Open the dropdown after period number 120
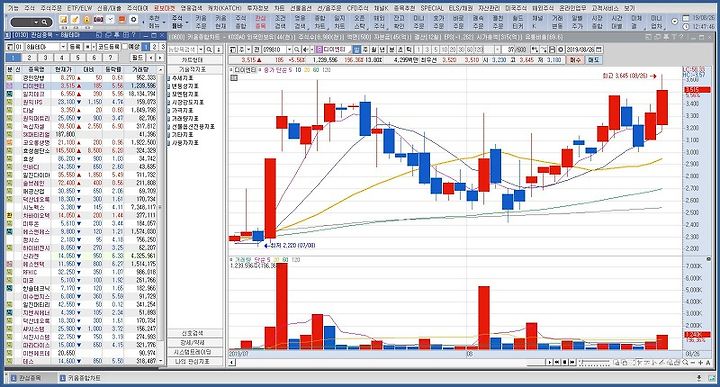The image size is (720, 387). click(x=497, y=50)
